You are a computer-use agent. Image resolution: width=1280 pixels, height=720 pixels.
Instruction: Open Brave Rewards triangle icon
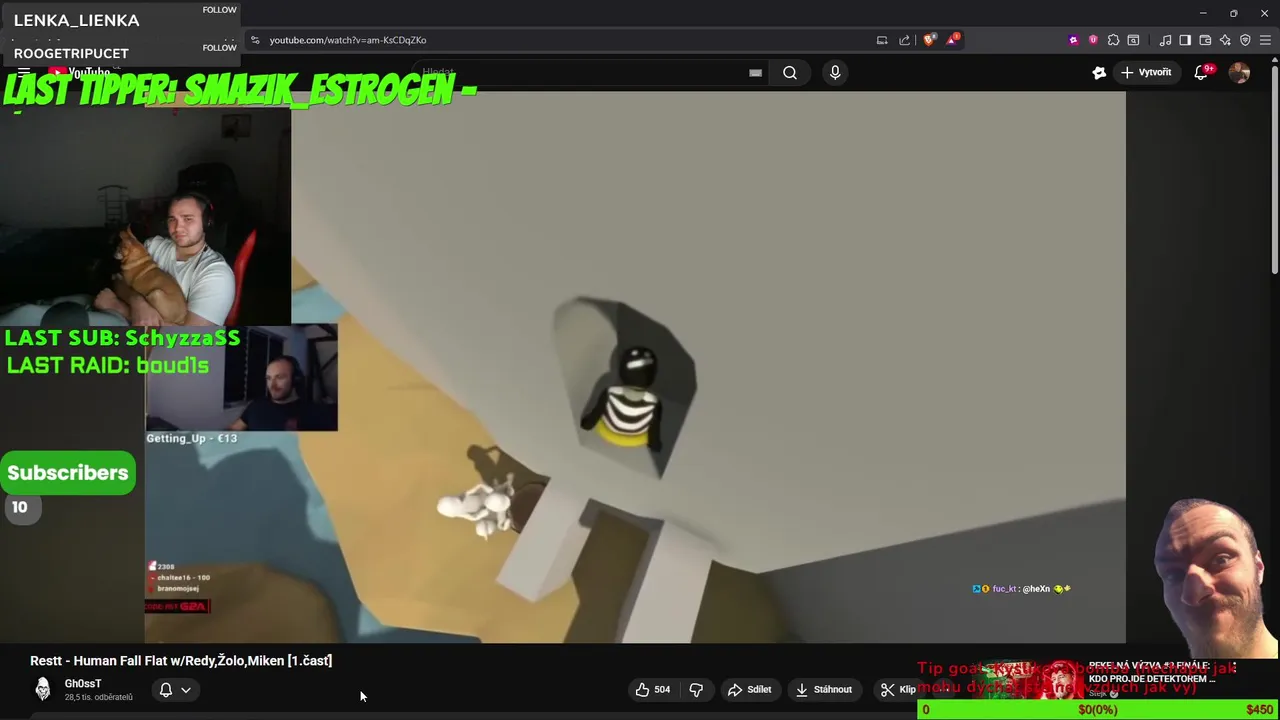click(952, 40)
